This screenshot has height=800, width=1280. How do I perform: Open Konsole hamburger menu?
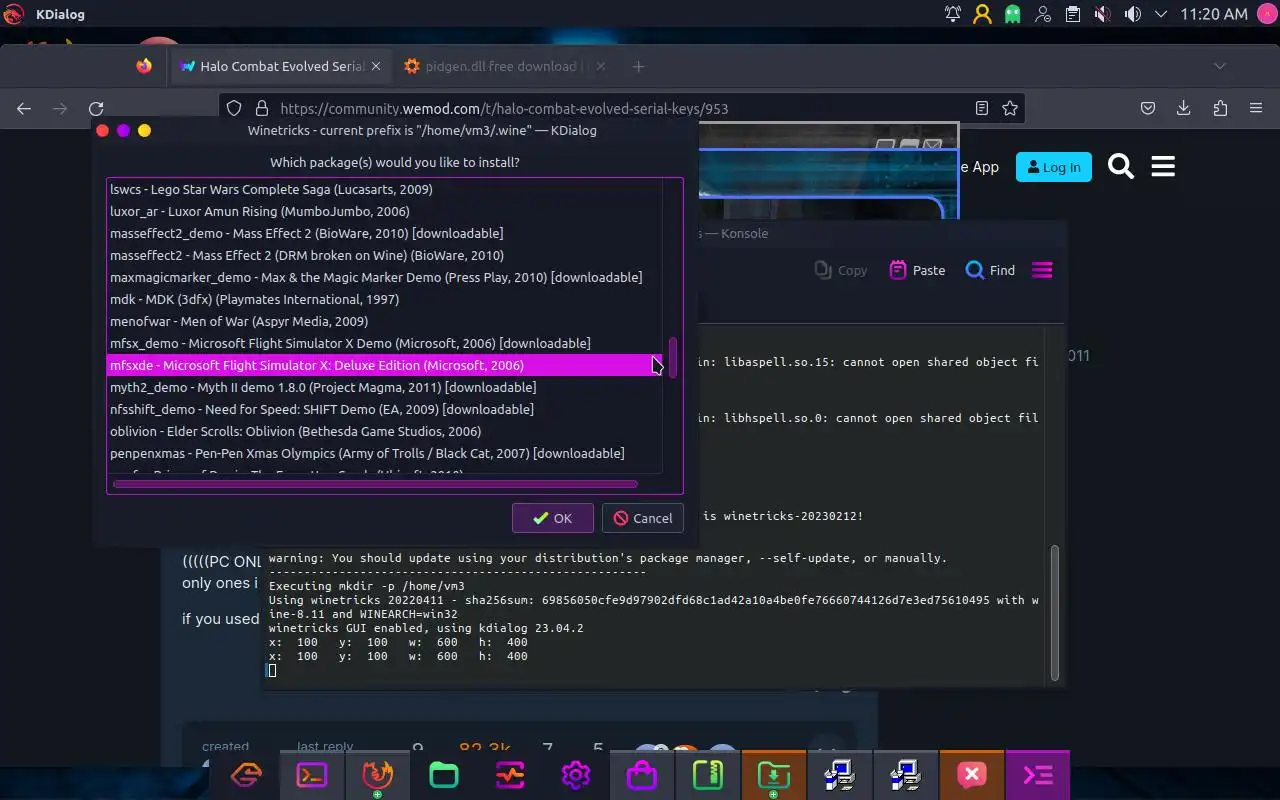pyautogui.click(x=1042, y=270)
